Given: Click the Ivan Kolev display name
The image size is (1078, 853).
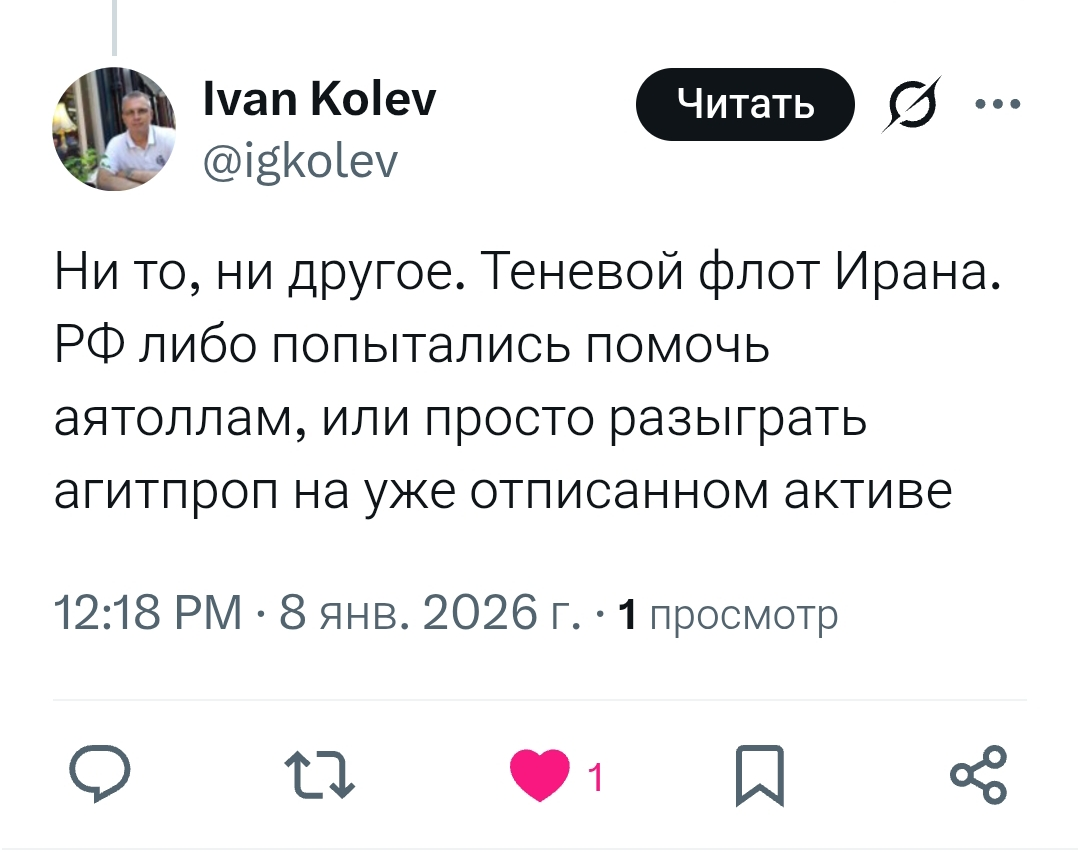Looking at the screenshot, I should tap(318, 100).
